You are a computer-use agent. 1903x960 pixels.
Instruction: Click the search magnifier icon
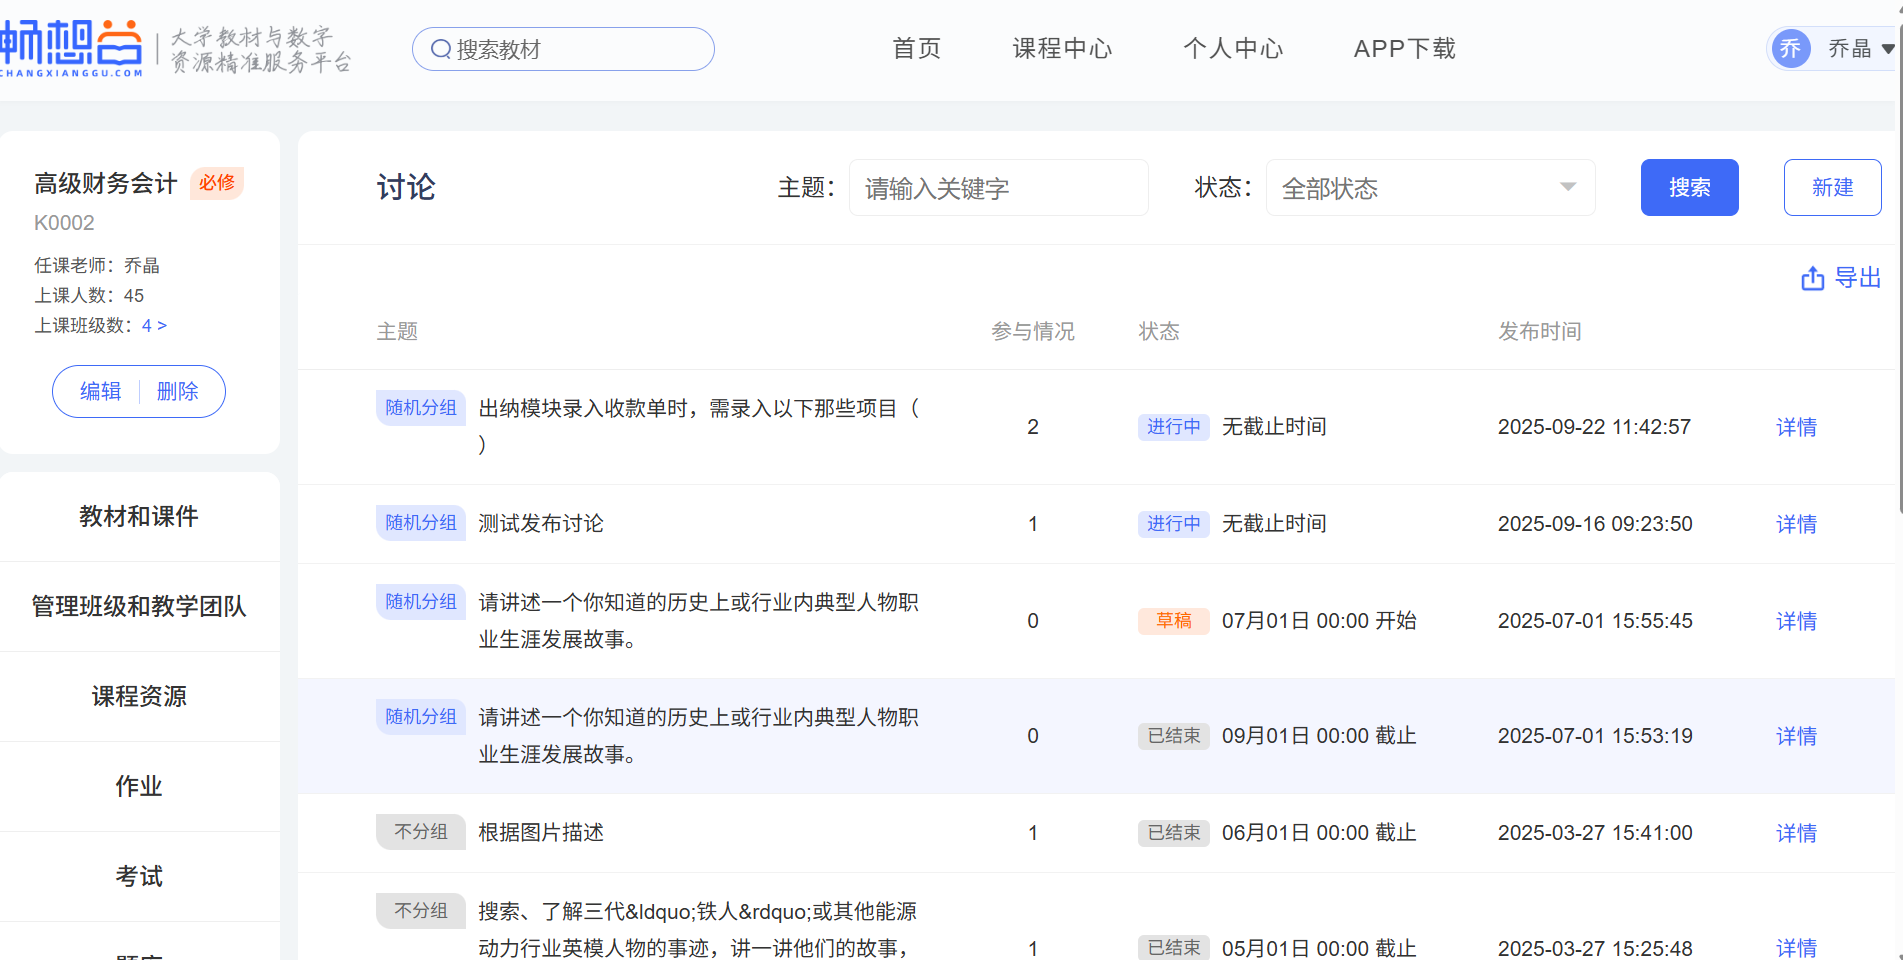click(x=441, y=49)
